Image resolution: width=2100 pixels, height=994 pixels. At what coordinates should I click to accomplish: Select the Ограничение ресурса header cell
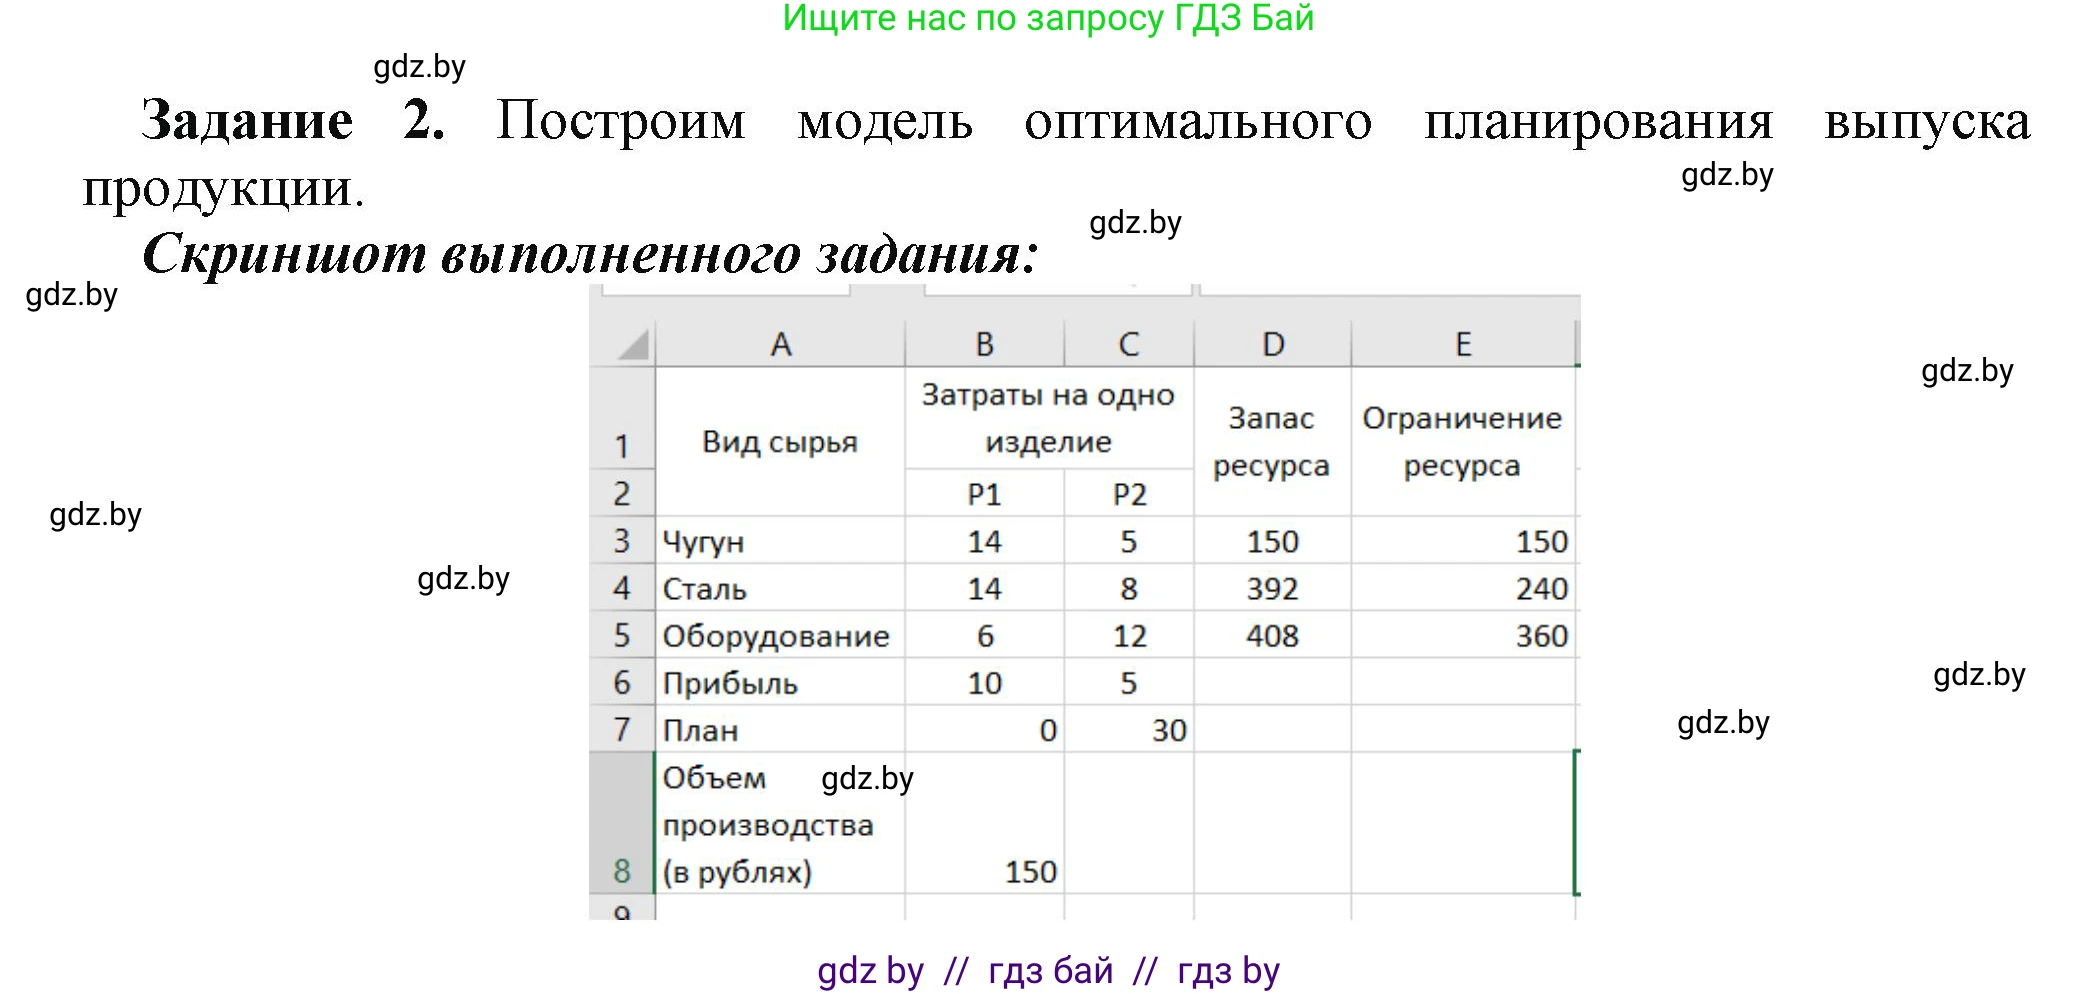coord(1463,440)
